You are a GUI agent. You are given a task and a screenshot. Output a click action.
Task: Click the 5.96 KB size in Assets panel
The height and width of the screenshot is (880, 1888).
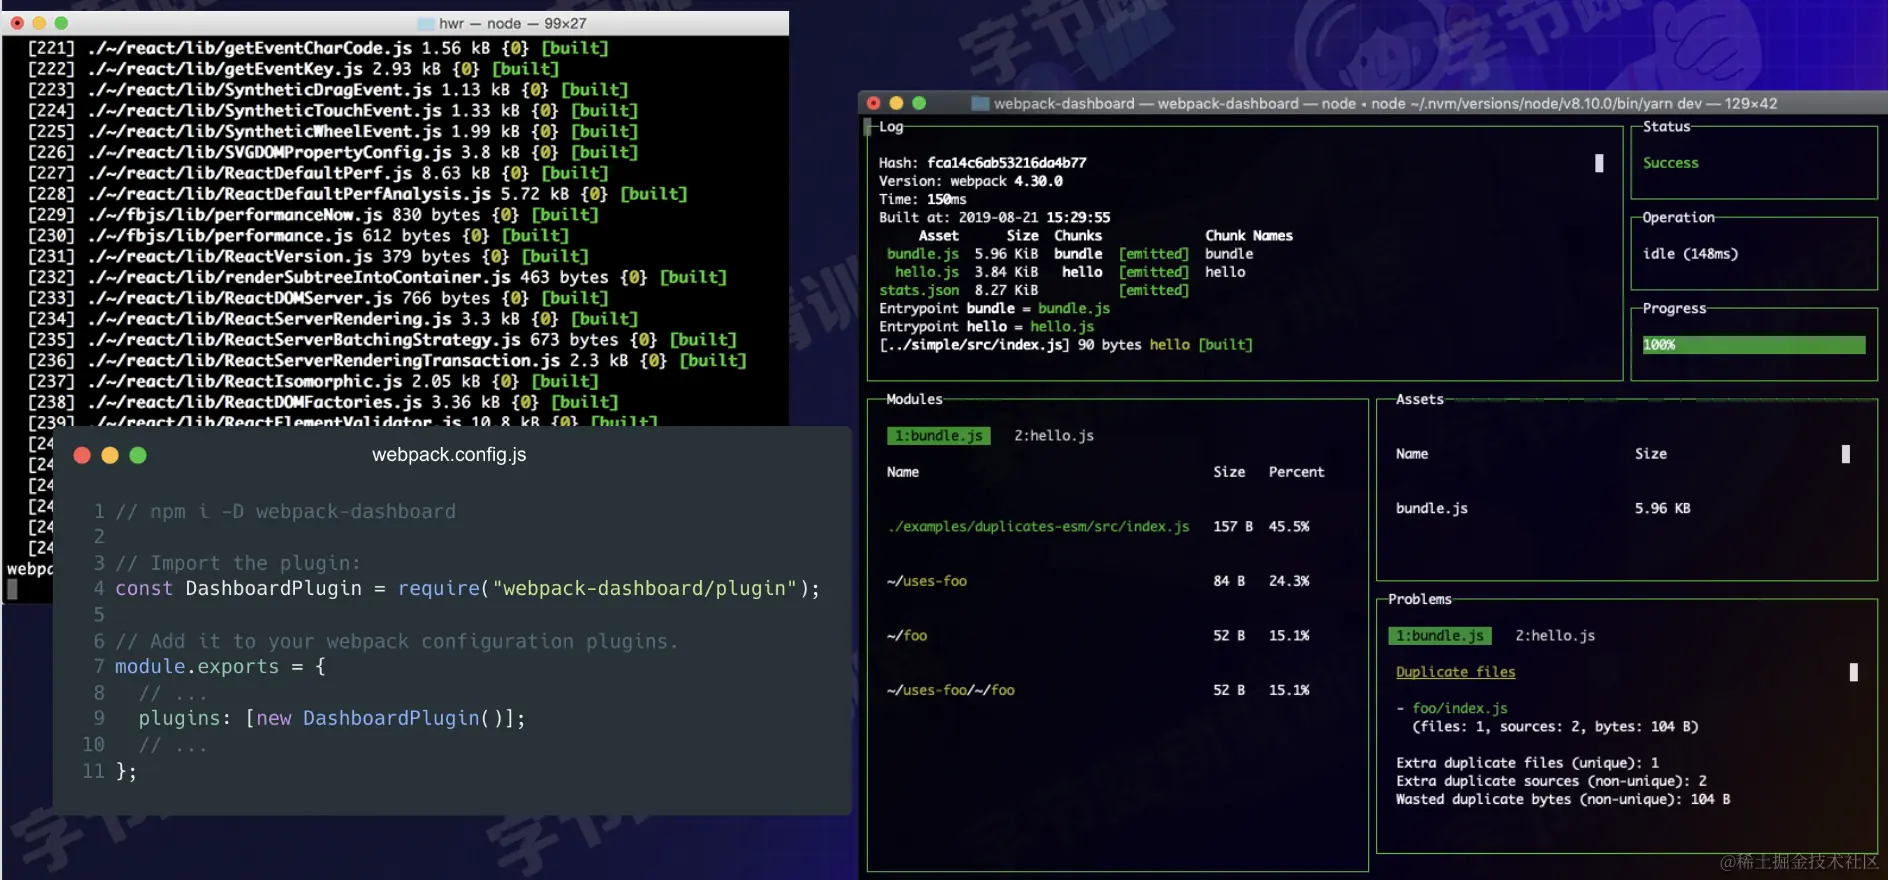pos(1662,508)
